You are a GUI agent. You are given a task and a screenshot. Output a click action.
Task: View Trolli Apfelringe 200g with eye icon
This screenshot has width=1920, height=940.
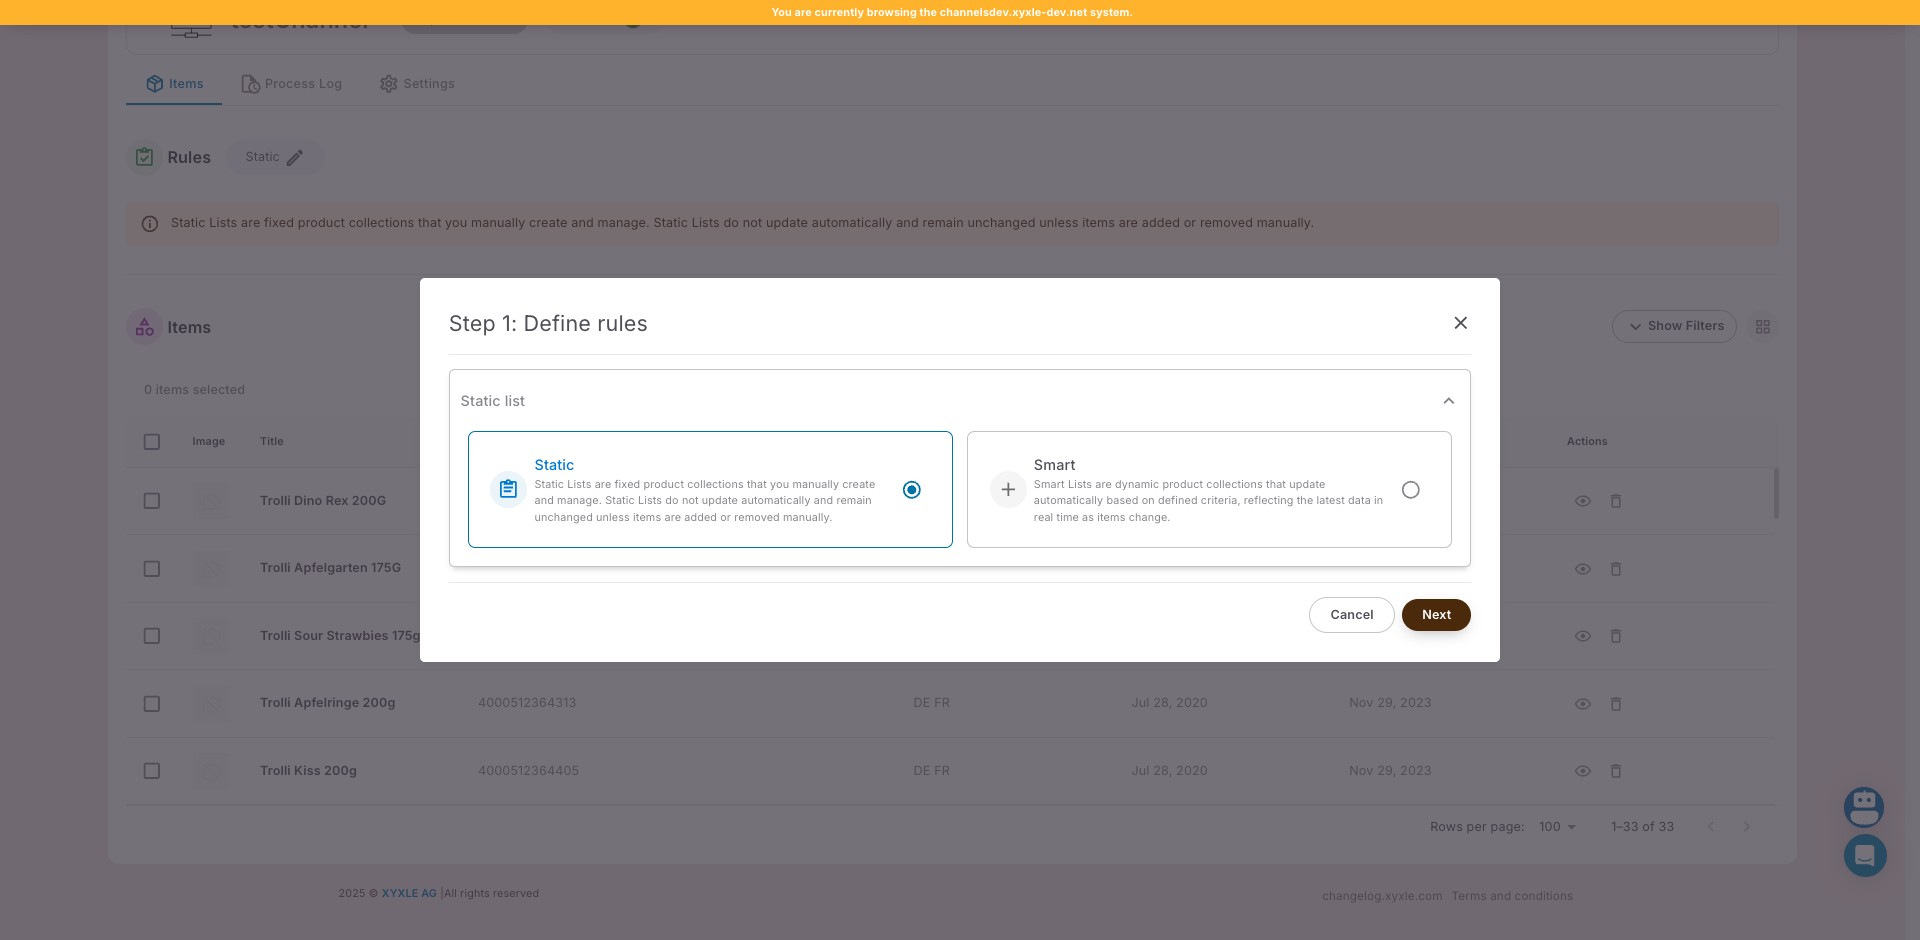[x=1582, y=704]
